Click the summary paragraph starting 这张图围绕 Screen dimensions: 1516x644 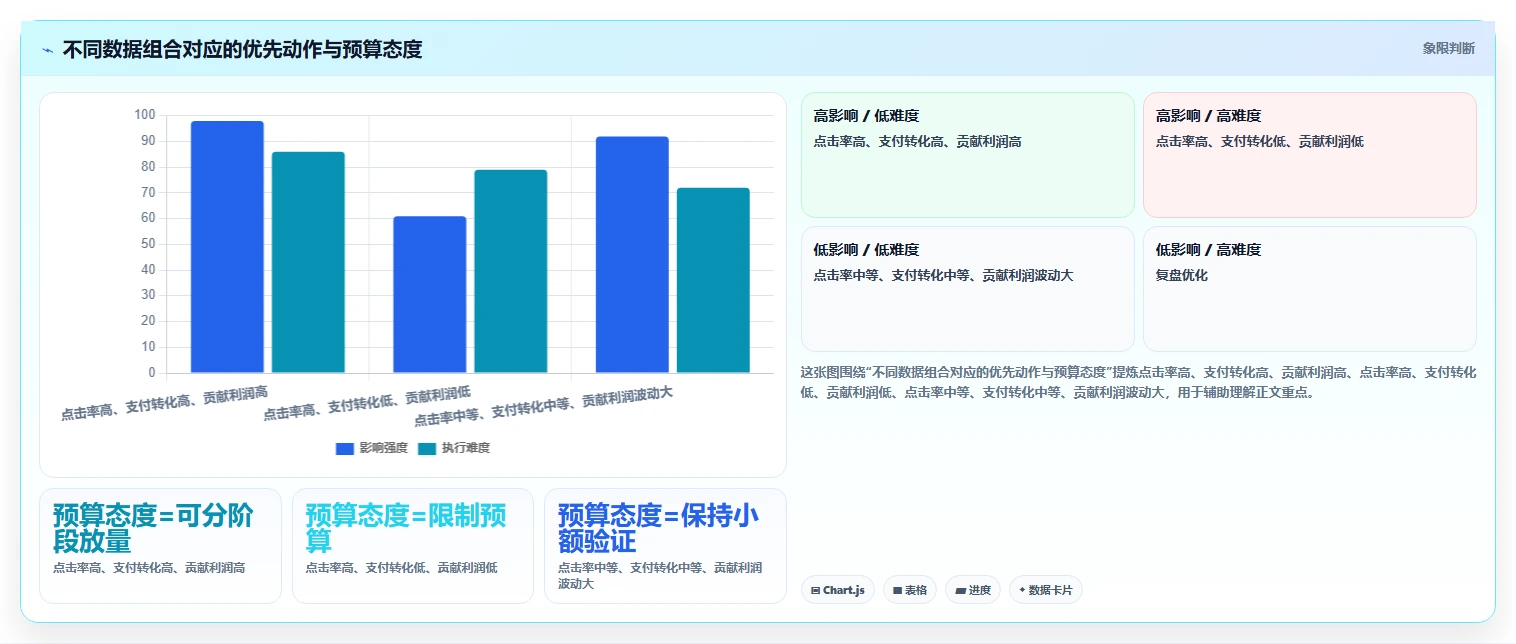coord(1138,382)
